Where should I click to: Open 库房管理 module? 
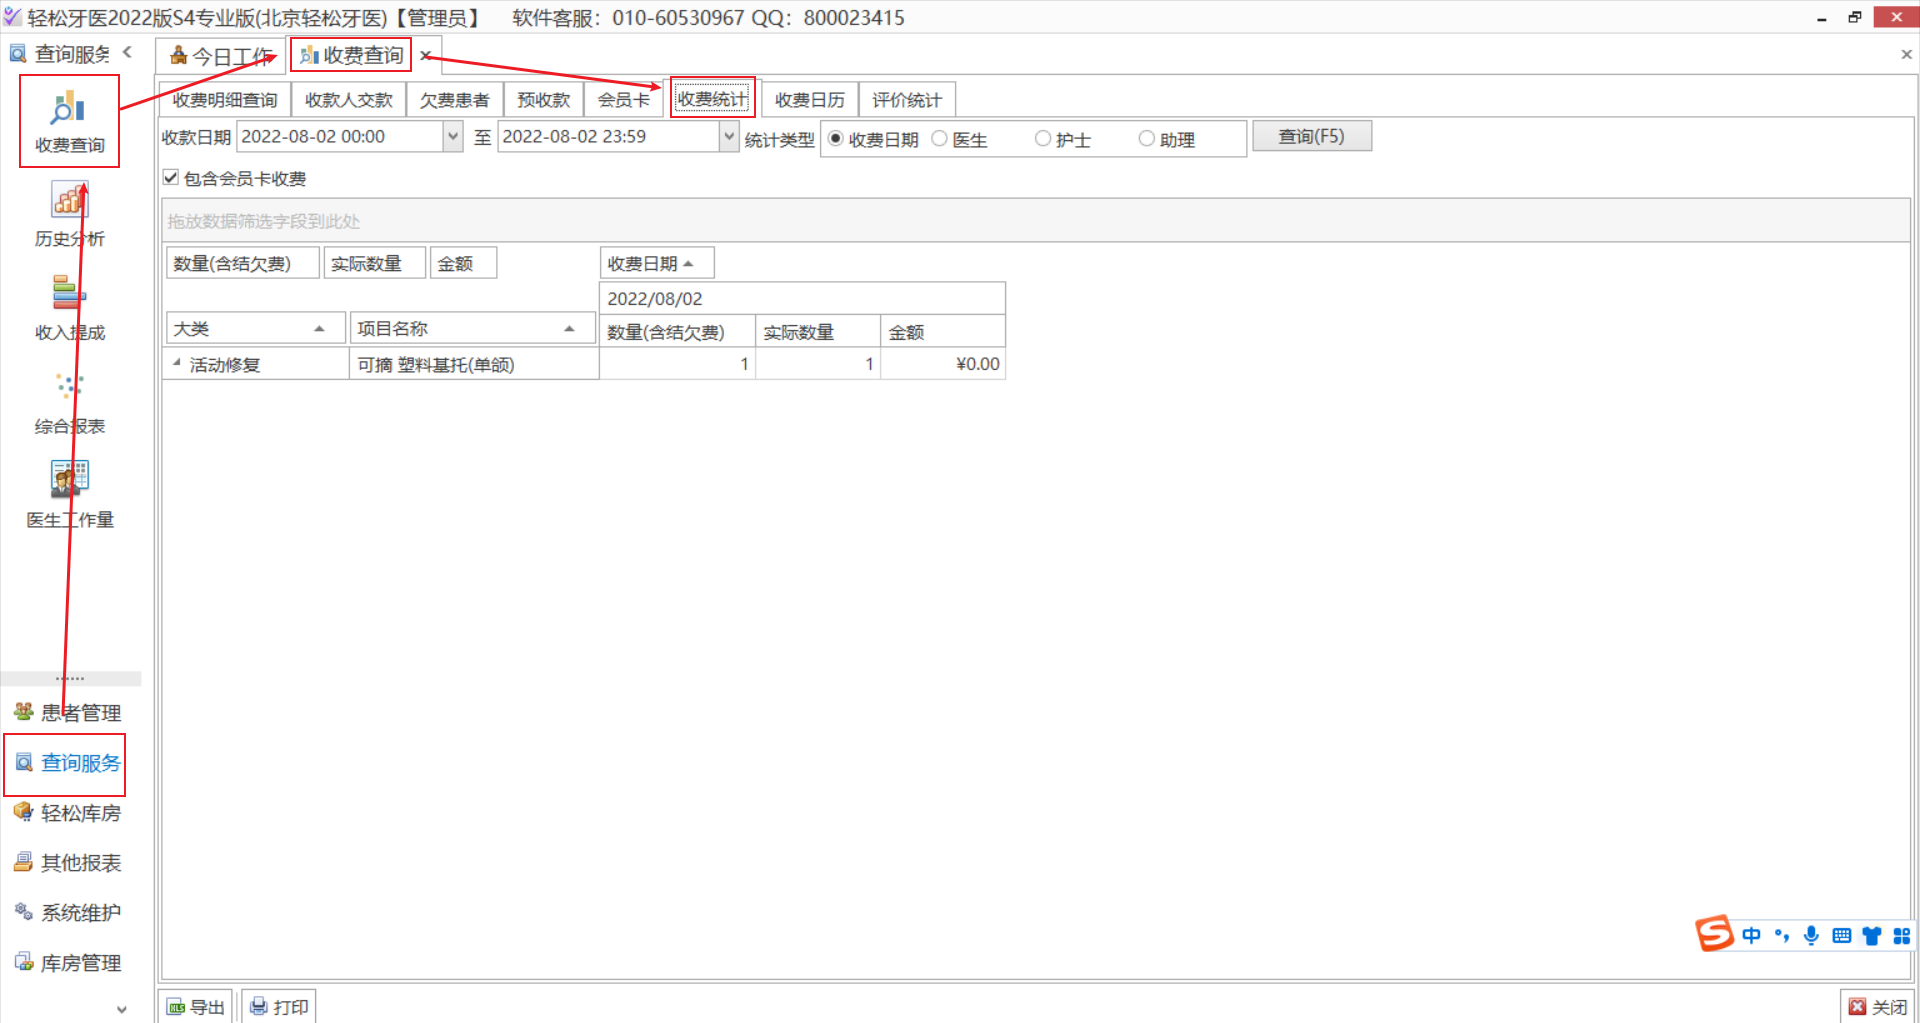pyautogui.click(x=68, y=963)
